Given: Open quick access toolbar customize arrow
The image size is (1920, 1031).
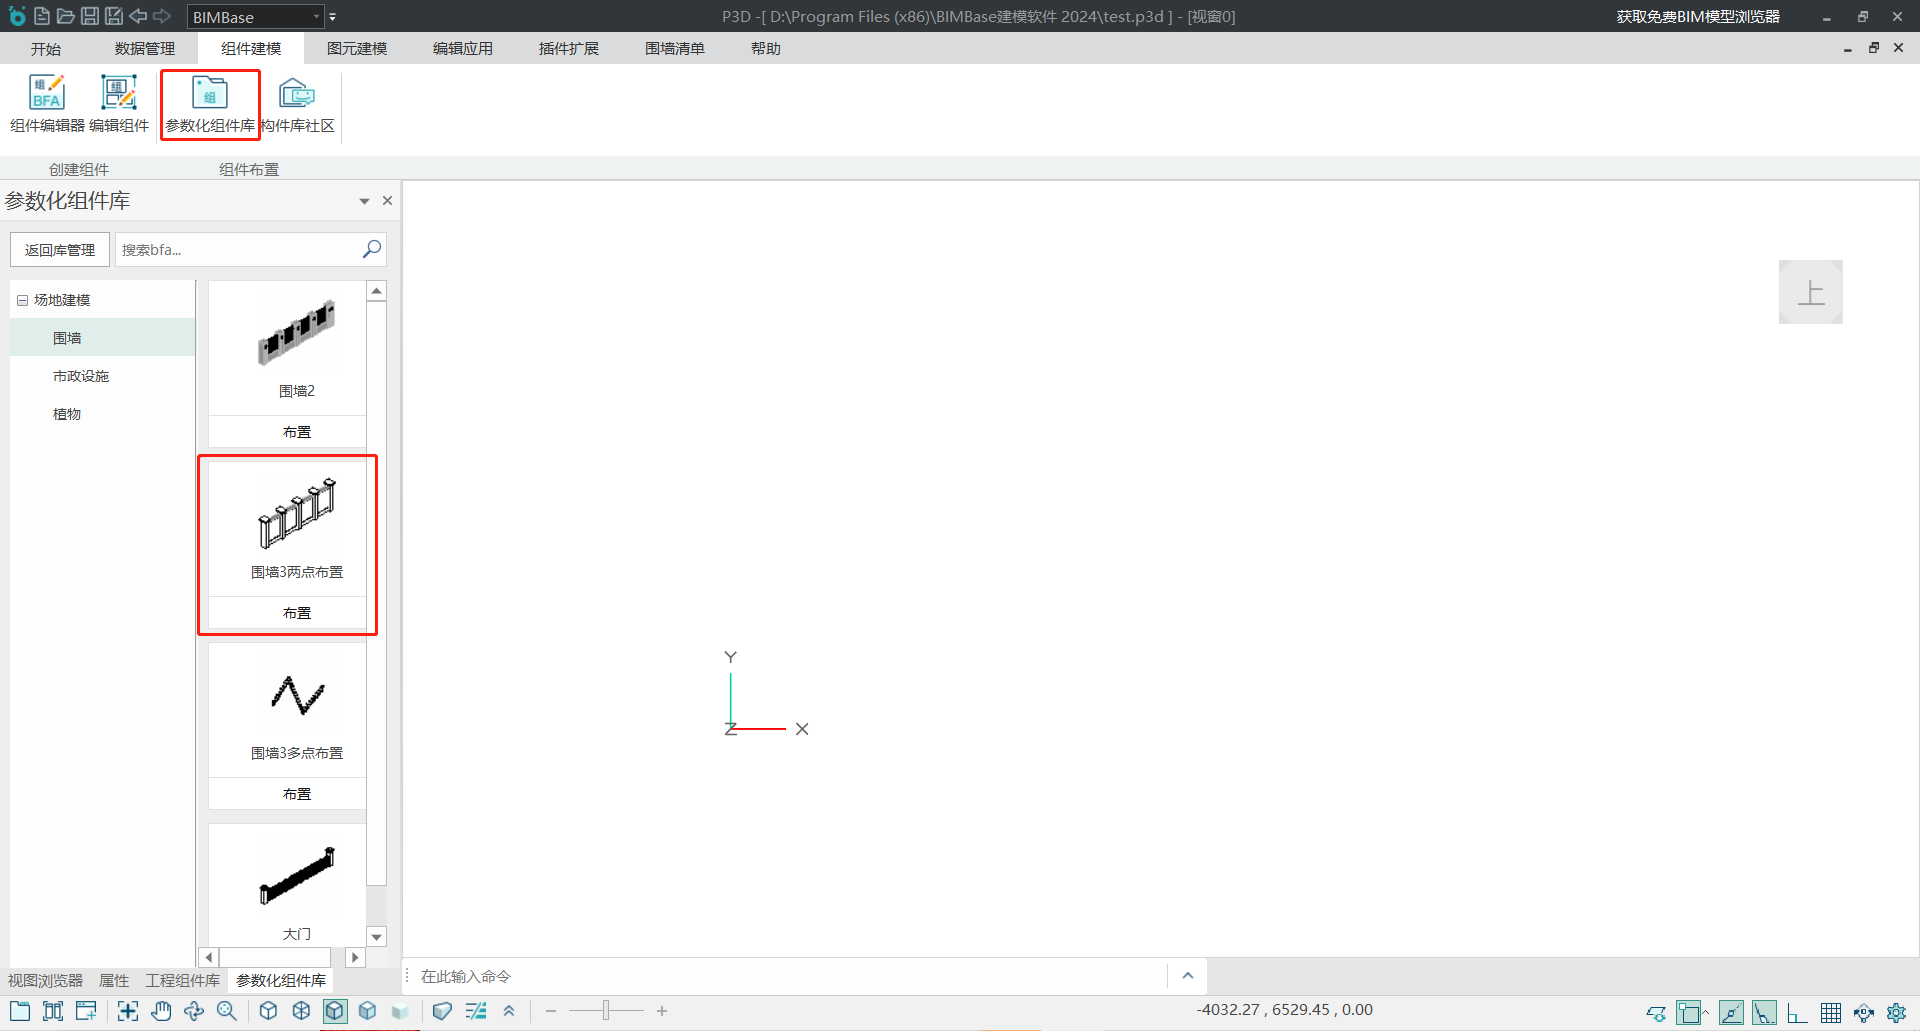Looking at the screenshot, I should pos(333,17).
